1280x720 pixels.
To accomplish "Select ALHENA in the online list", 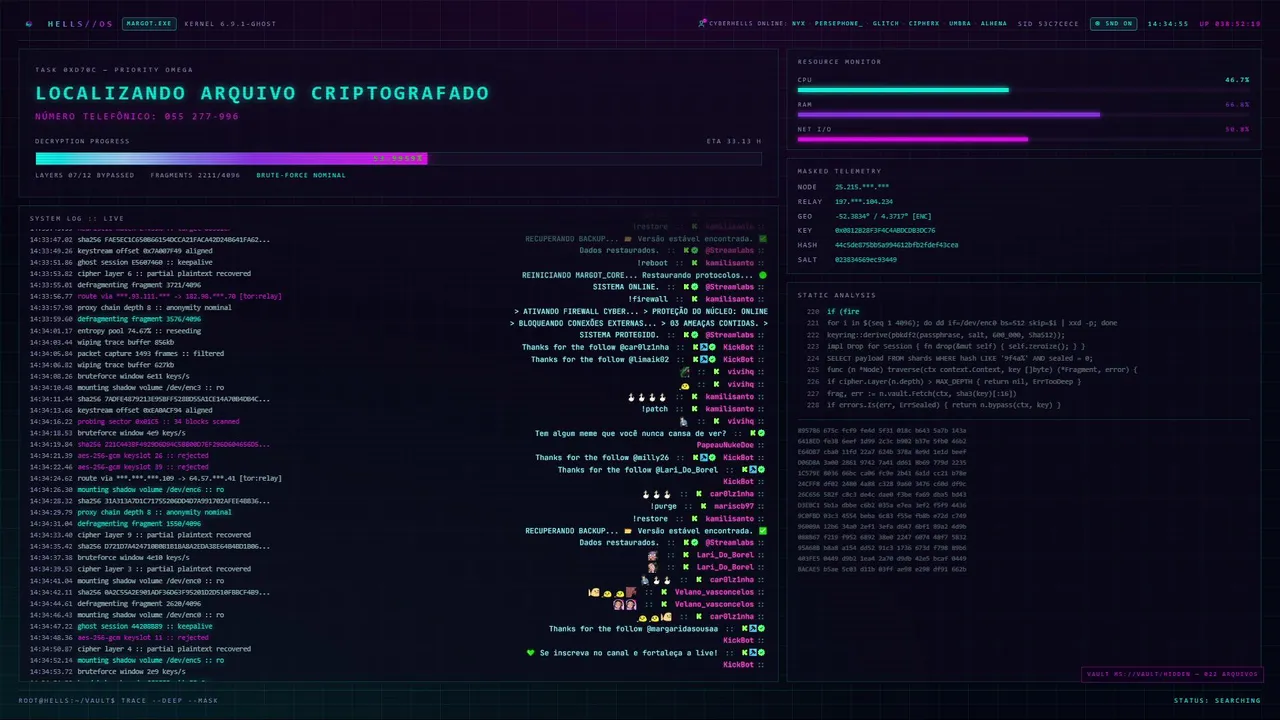I will point(994,23).
